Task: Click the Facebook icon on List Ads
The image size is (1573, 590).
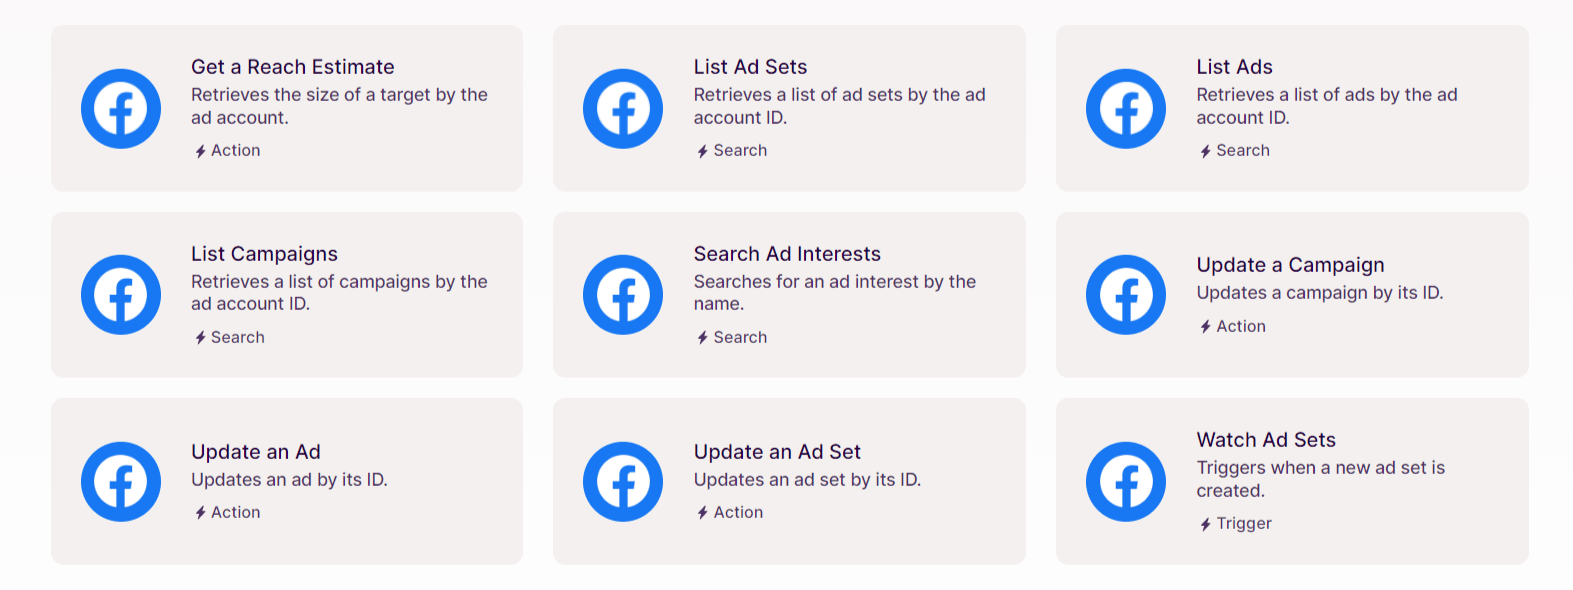Action: point(1125,108)
